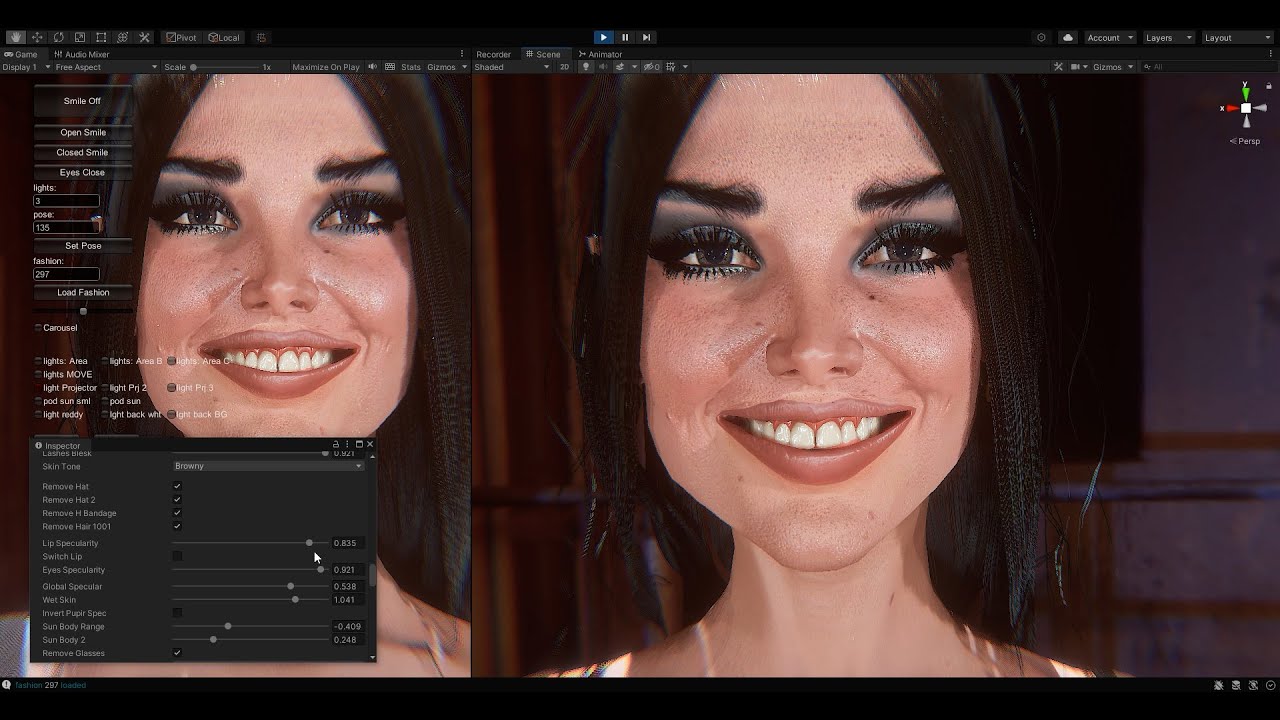The width and height of the screenshot is (1280, 720).
Task: Toggle the scene grid visibility icon
Action: point(669,67)
